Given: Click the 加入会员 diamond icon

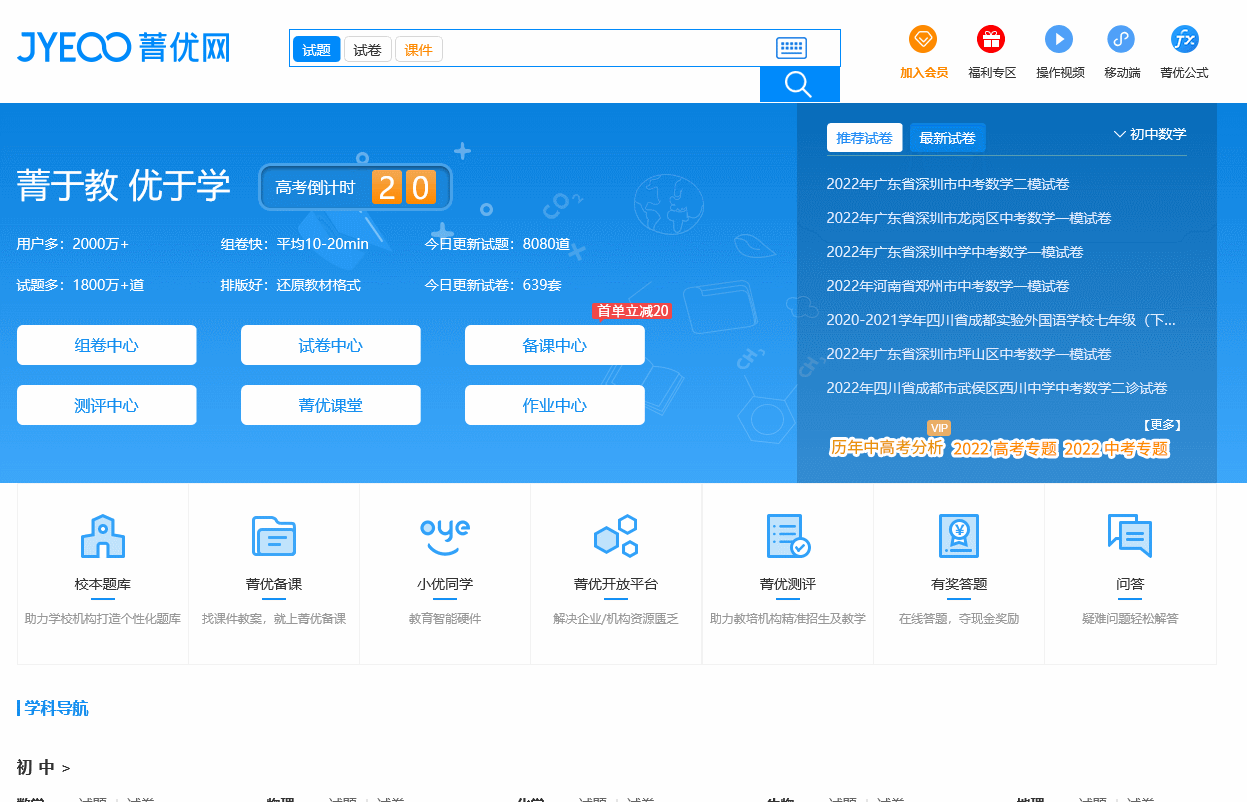Looking at the screenshot, I should point(923,39).
